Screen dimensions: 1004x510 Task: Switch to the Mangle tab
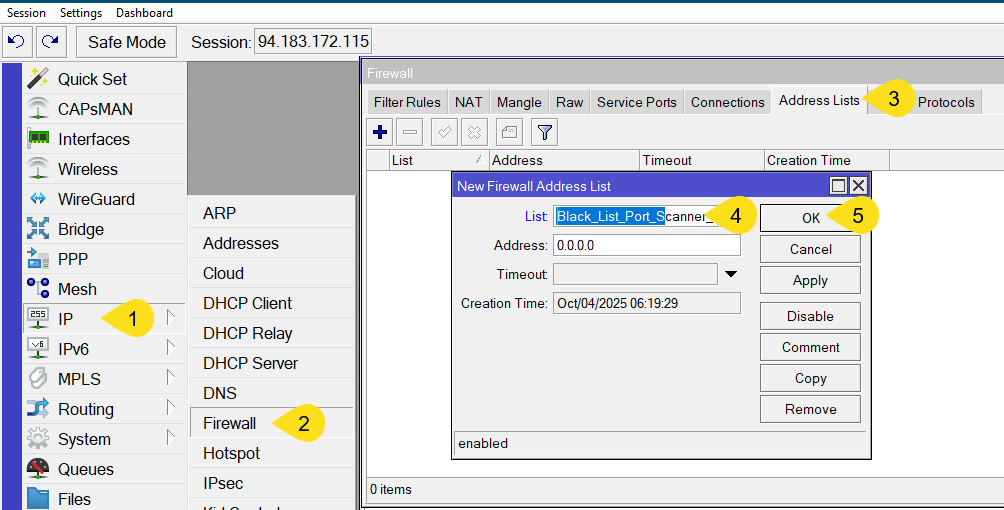click(519, 102)
